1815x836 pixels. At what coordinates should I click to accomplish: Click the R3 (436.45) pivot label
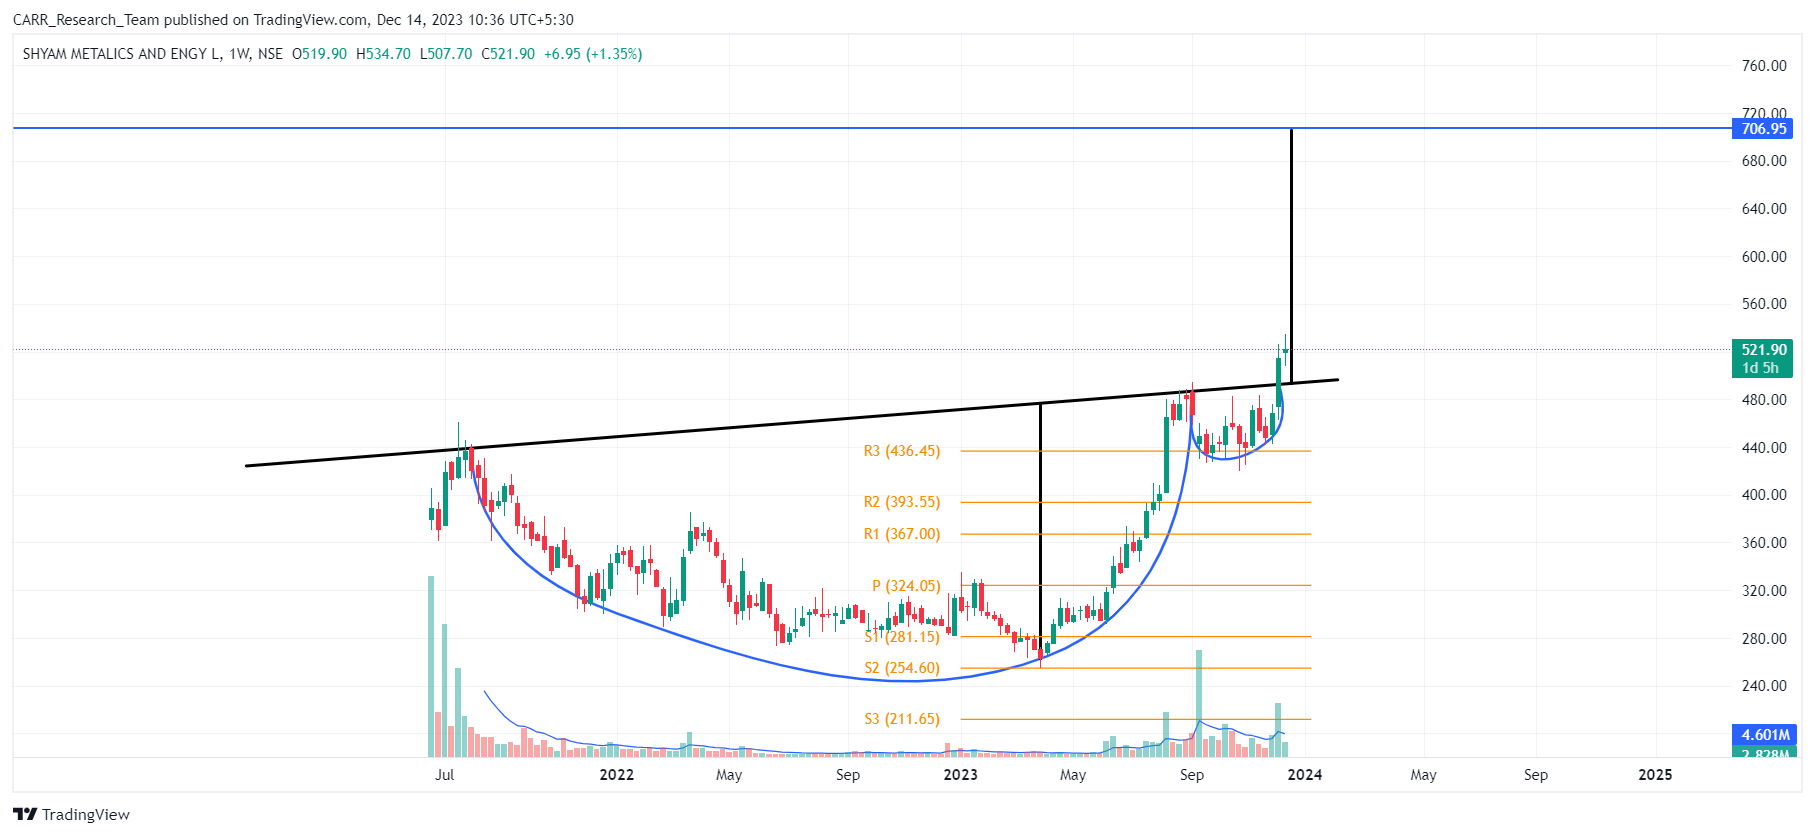(902, 451)
